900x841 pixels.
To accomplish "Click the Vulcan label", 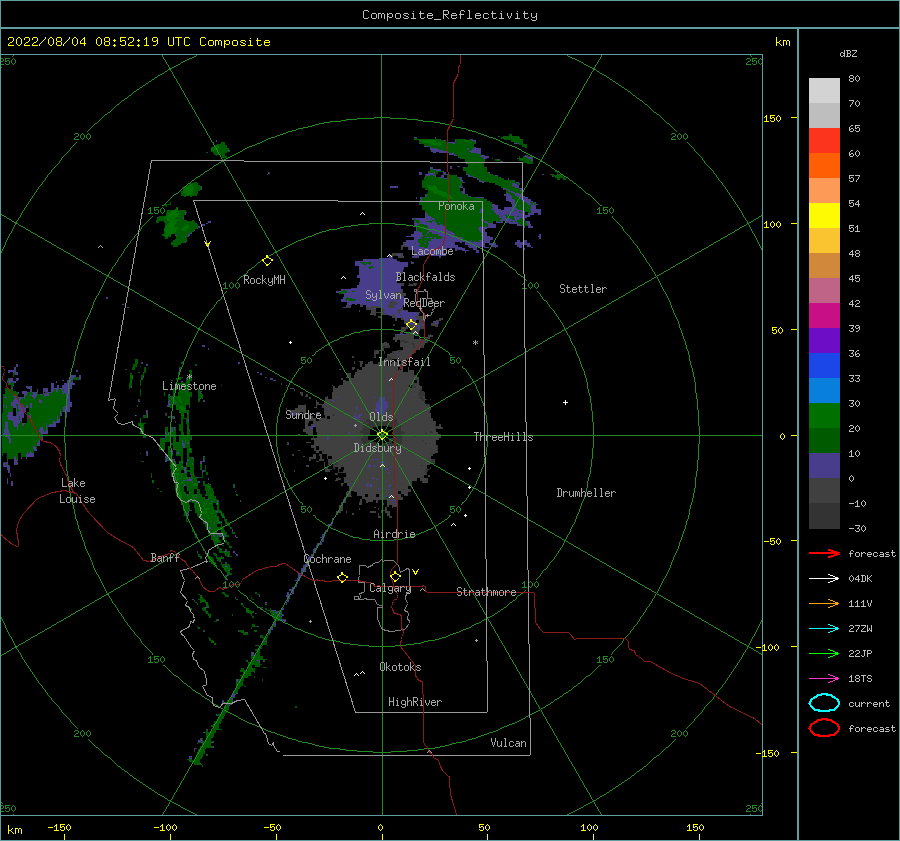I will (508, 743).
